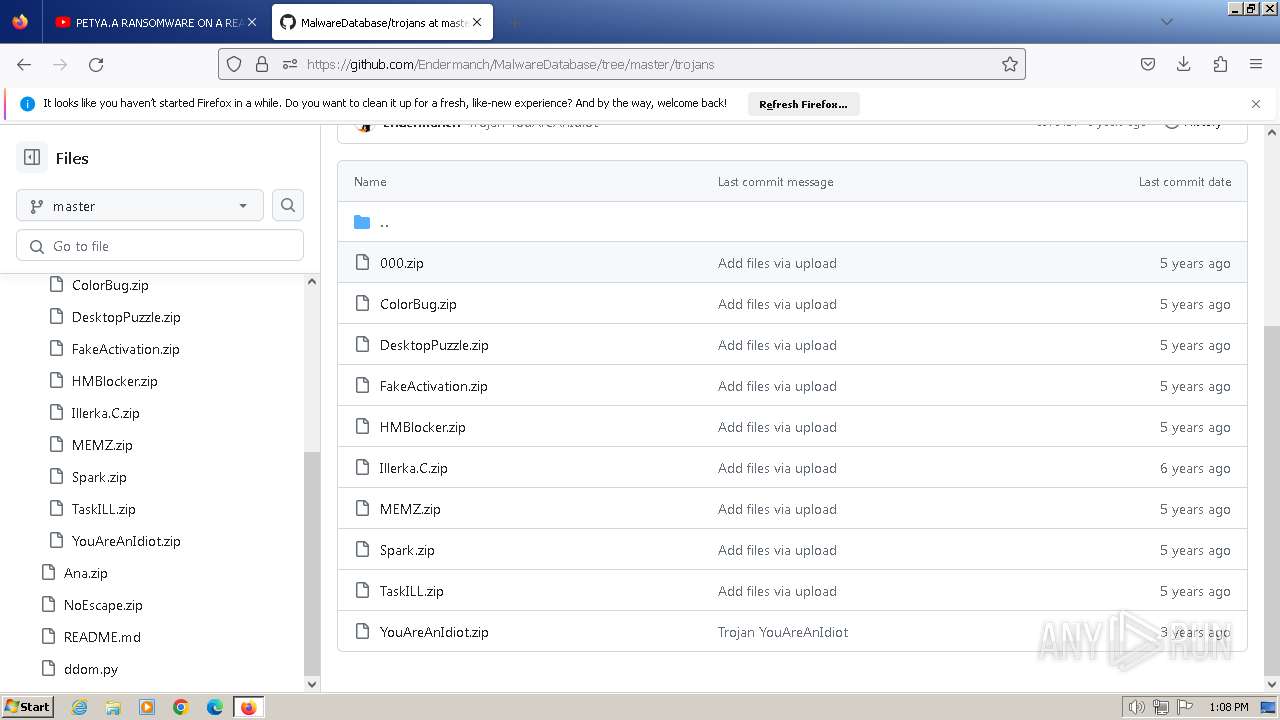The image size is (1280, 720).
Task: Click sidebar scrollbar down arrow
Action: pos(312,684)
